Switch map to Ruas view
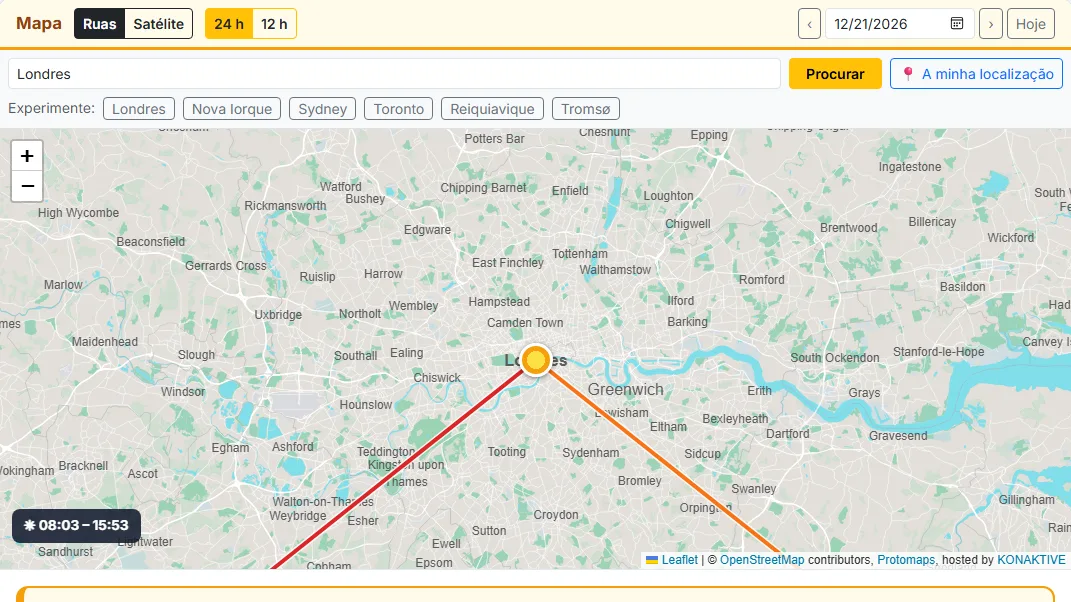Screen dimensions: 1071x602 (100, 24)
